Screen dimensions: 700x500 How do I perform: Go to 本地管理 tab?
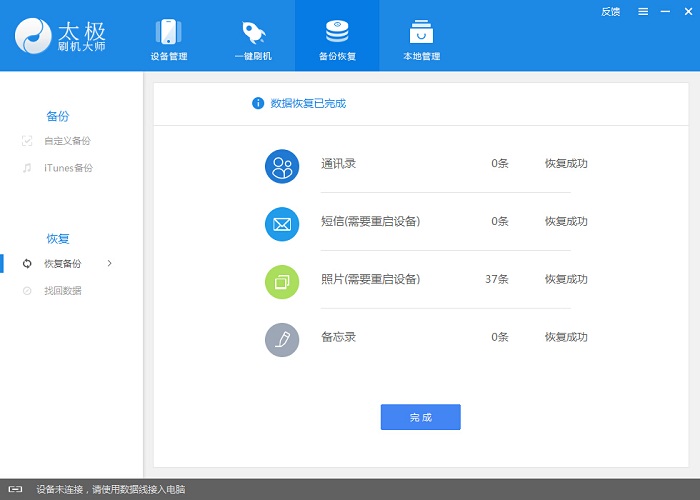pyautogui.click(x=421, y=38)
